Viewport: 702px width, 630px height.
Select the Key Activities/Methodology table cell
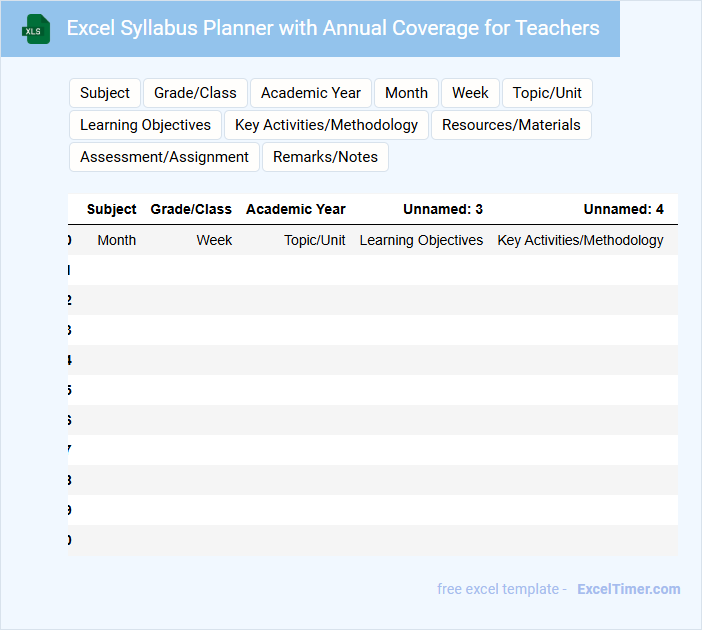tap(580, 240)
